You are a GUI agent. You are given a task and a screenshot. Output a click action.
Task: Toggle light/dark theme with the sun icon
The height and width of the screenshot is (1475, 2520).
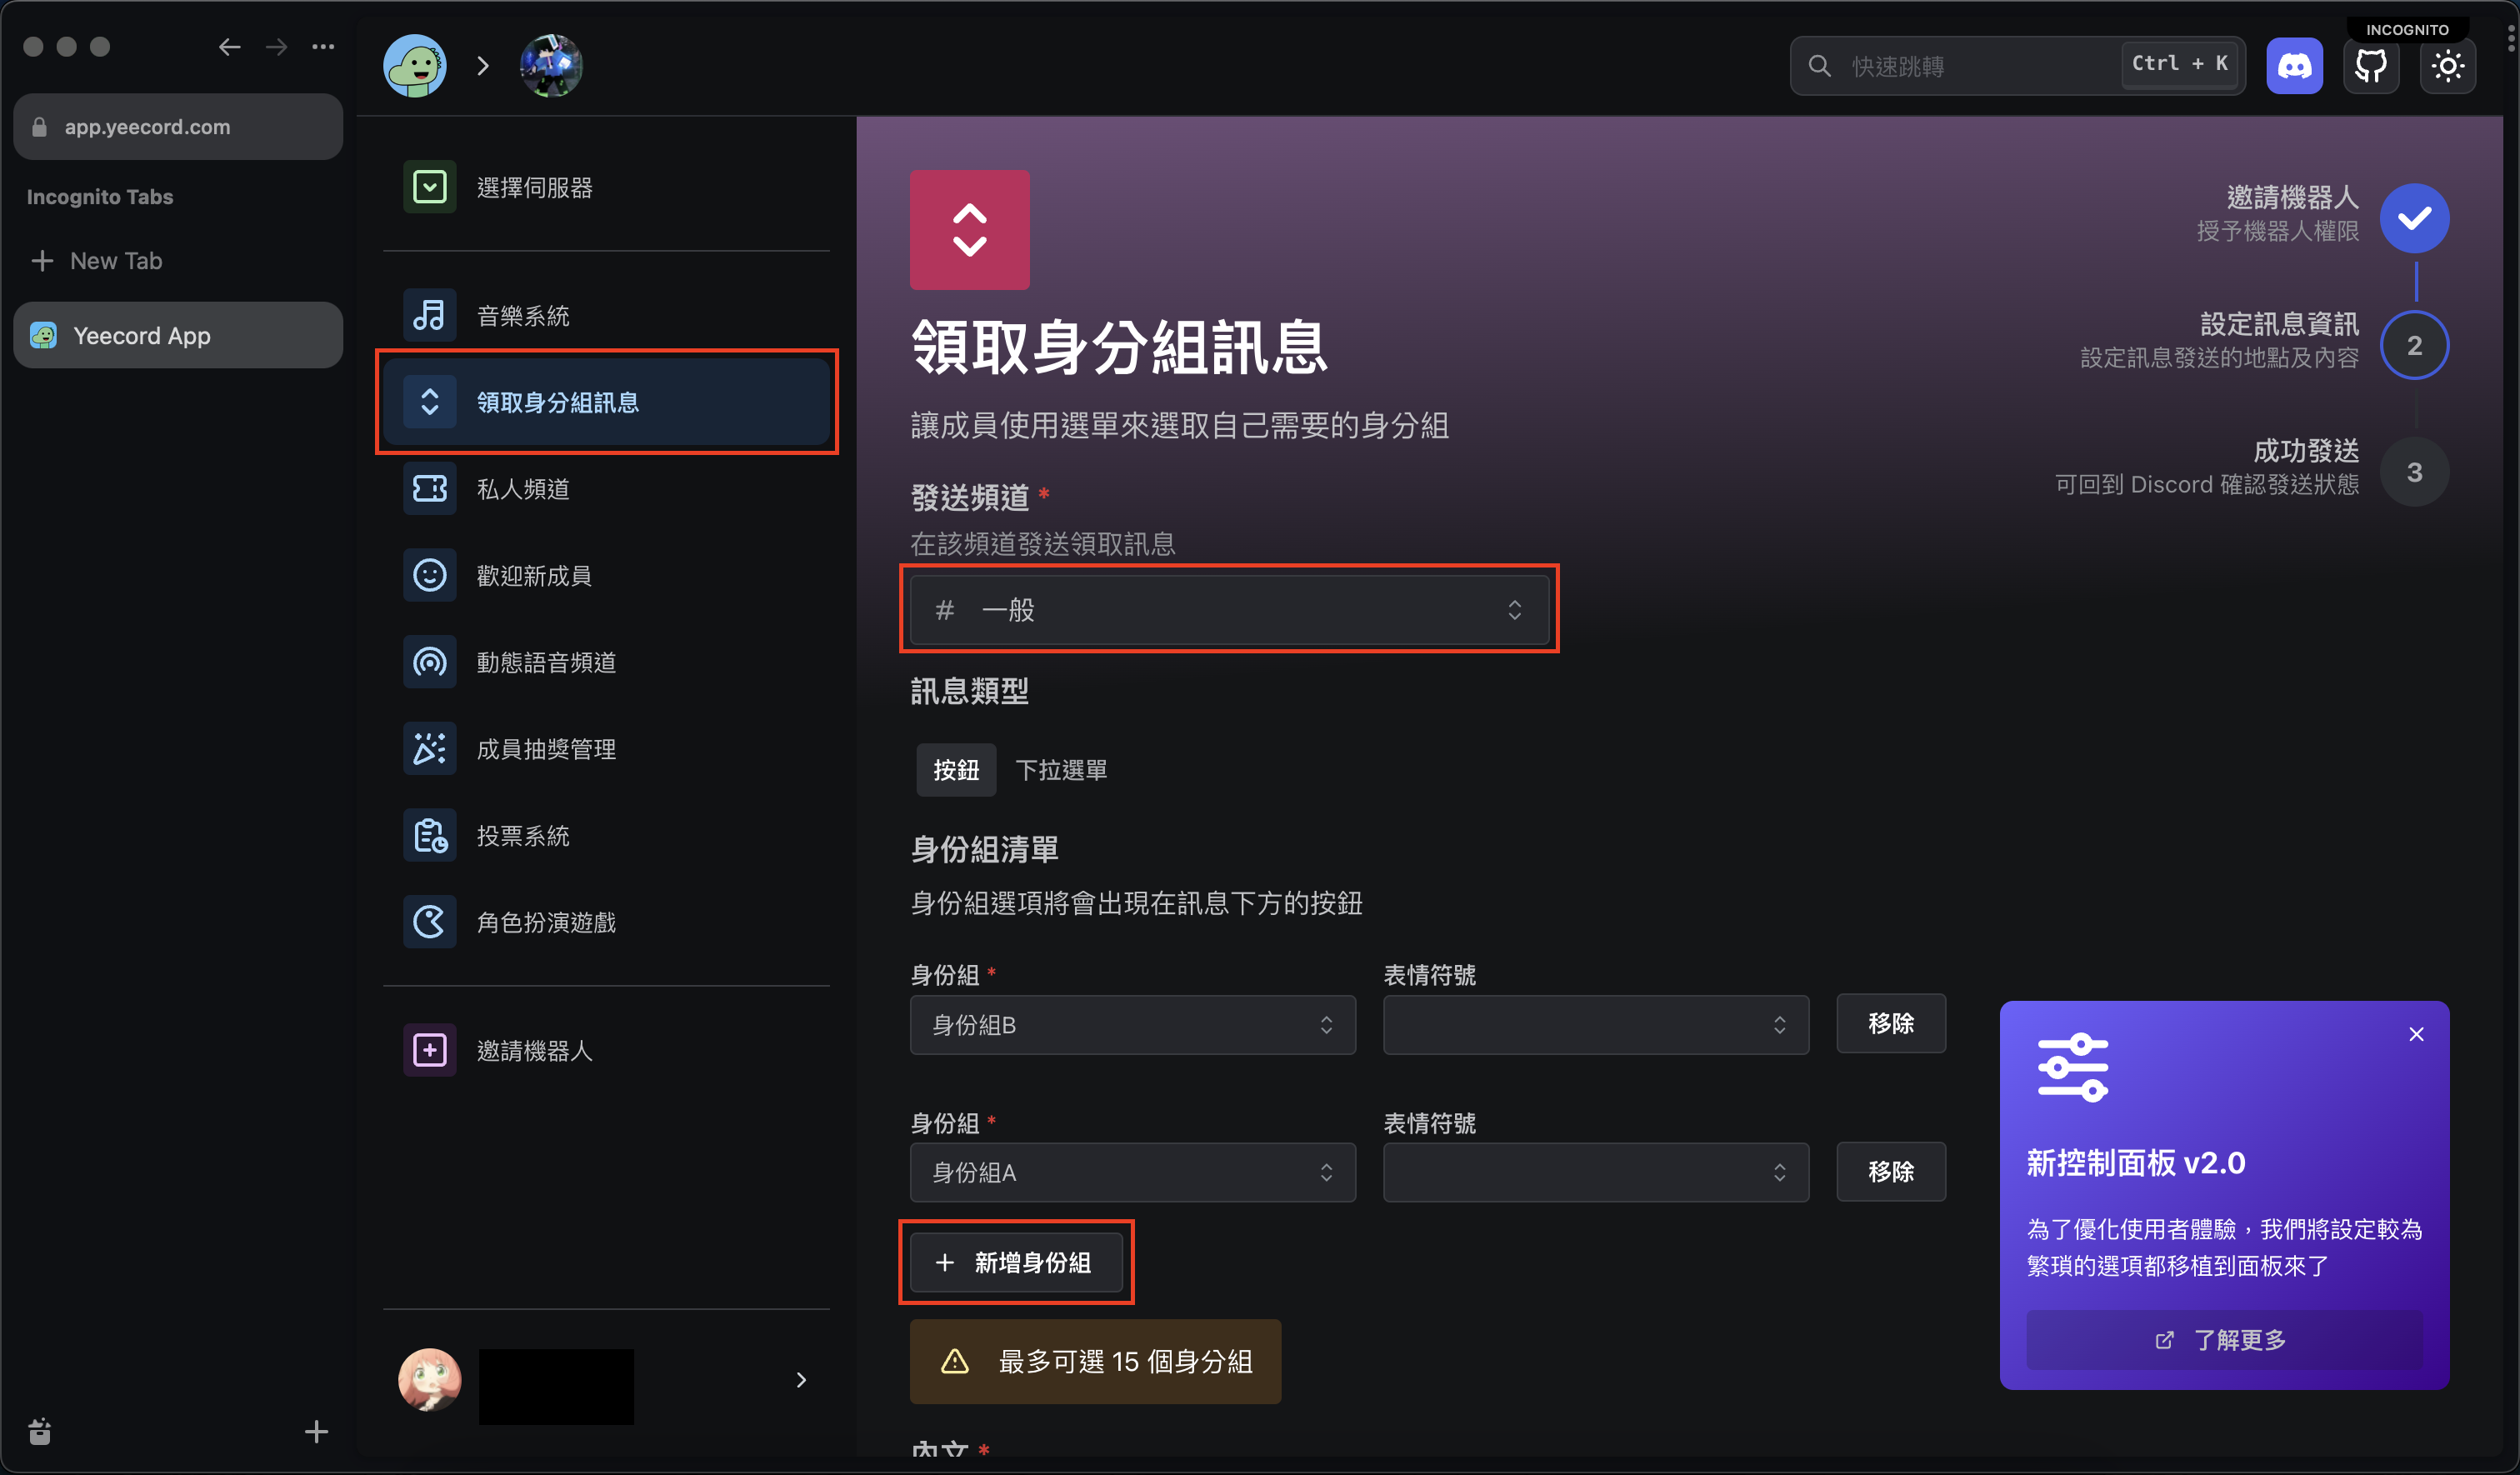coord(2447,65)
